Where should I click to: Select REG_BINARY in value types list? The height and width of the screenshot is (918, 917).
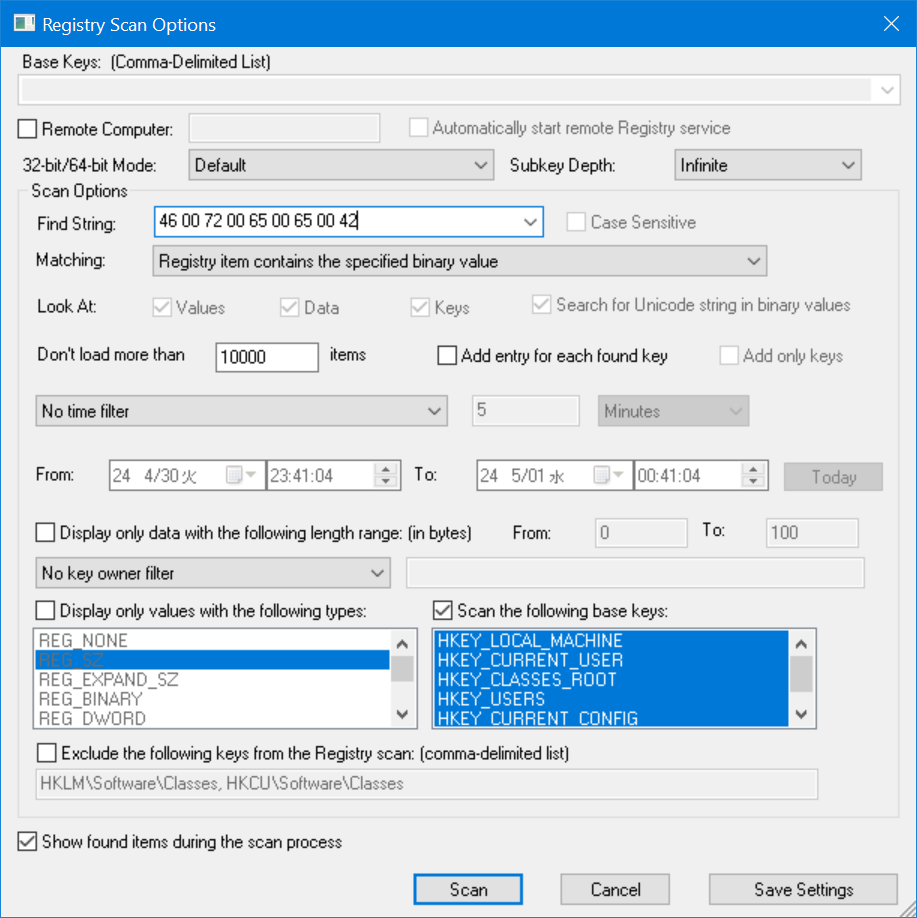coord(213,698)
